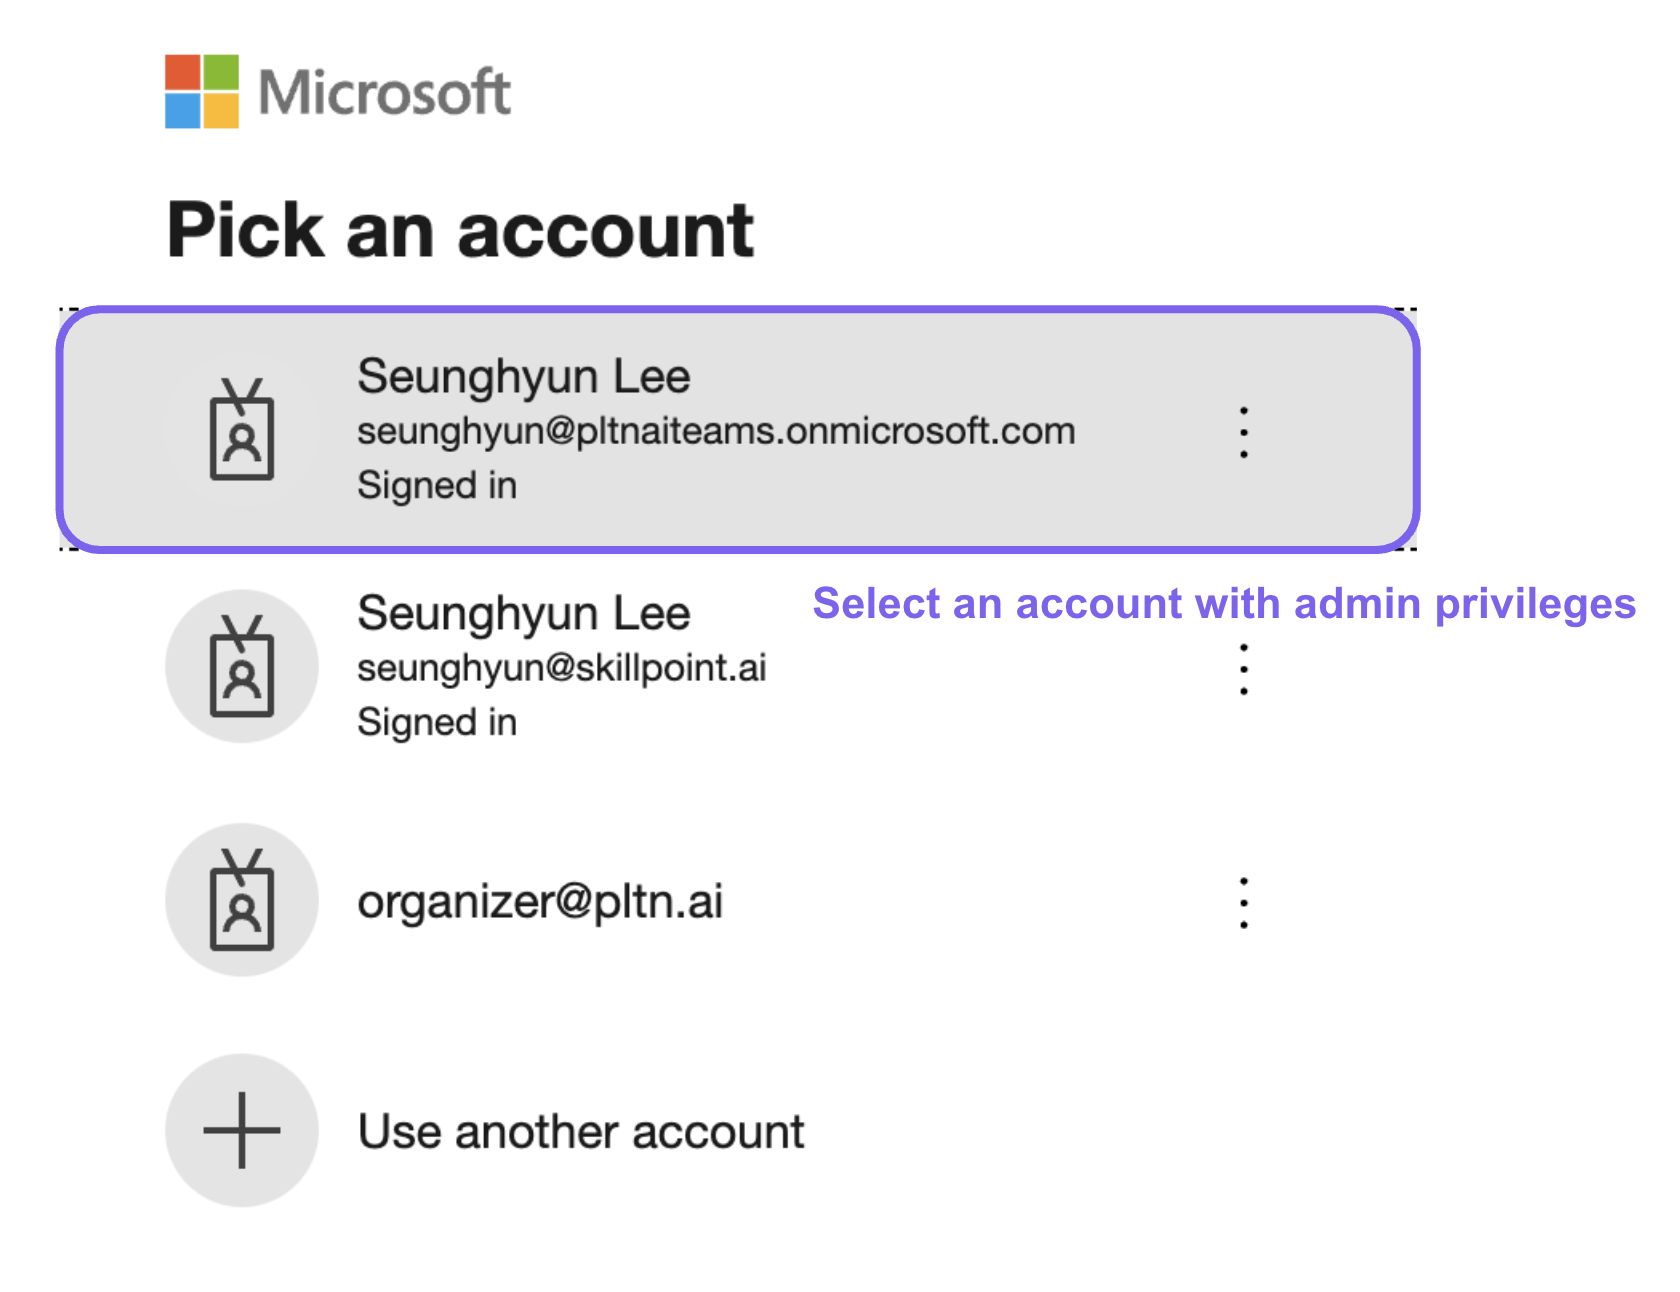Open options menu for pltnaiteams.onmicrosoft.com account
Viewport: 1680px width, 1292px height.
(1243, 432)
